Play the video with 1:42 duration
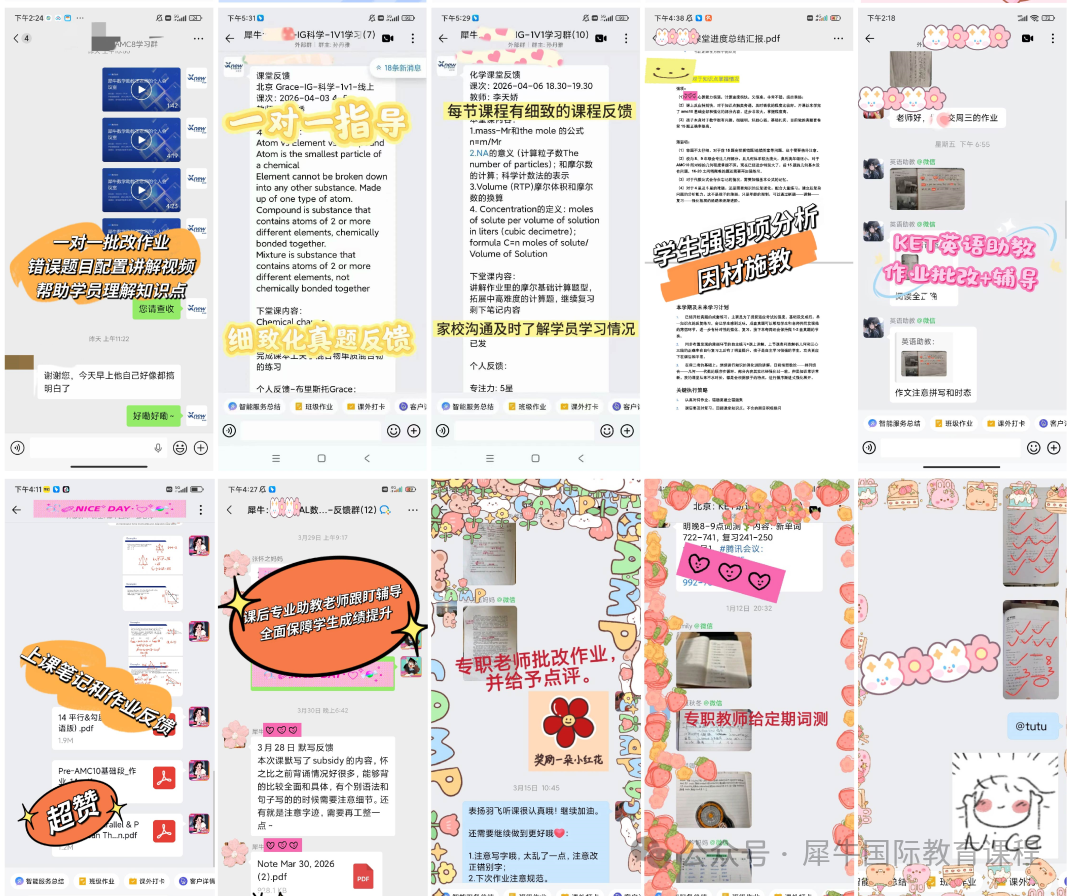This screenshot has width=1074, height=896. (x=141, y=89)
